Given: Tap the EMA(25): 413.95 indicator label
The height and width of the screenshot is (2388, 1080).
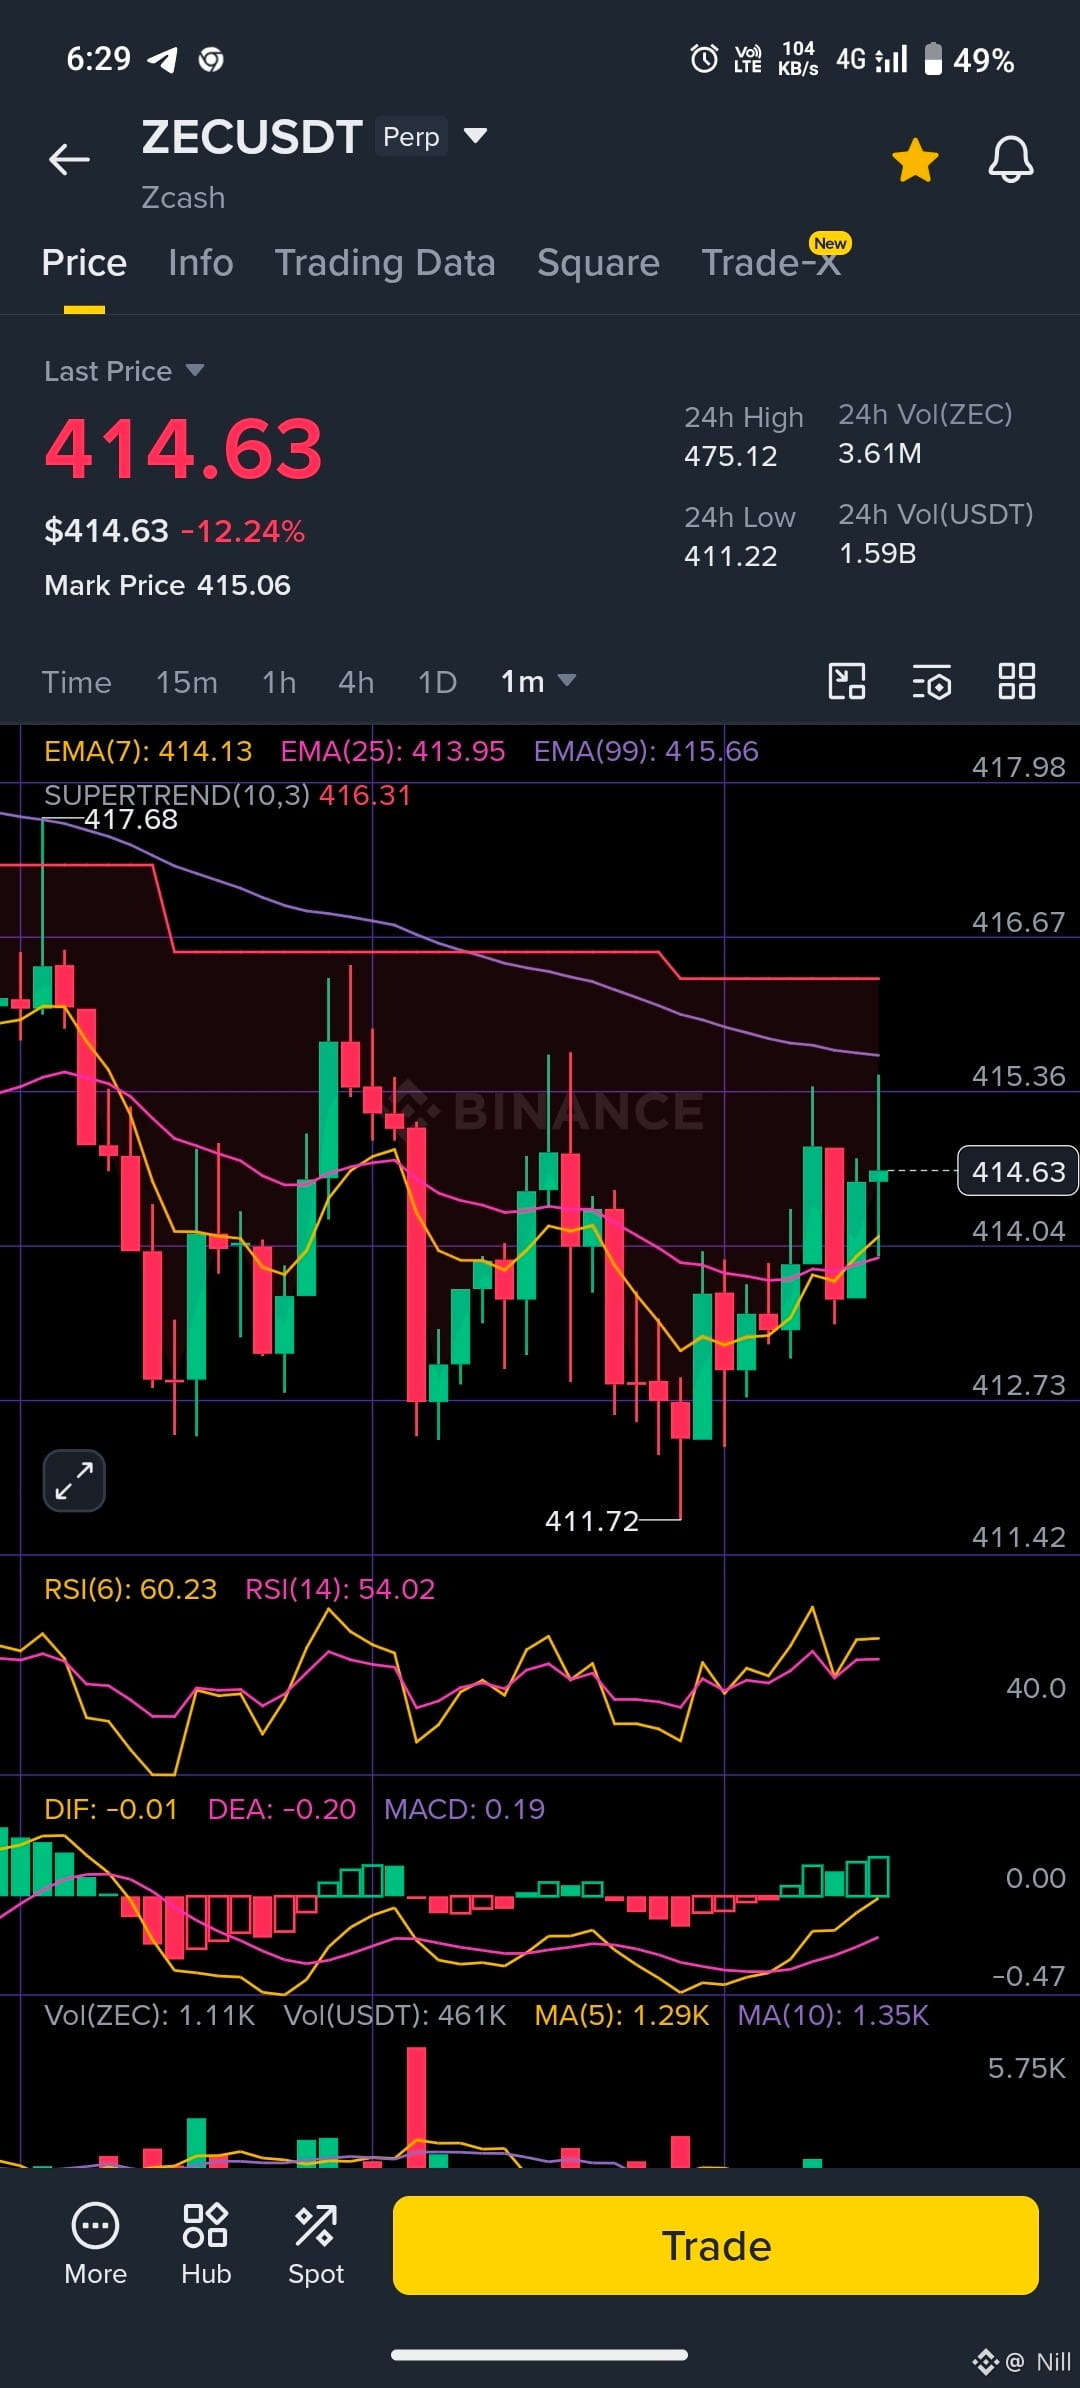Looking at the screenshot, I should click(393, 751).
